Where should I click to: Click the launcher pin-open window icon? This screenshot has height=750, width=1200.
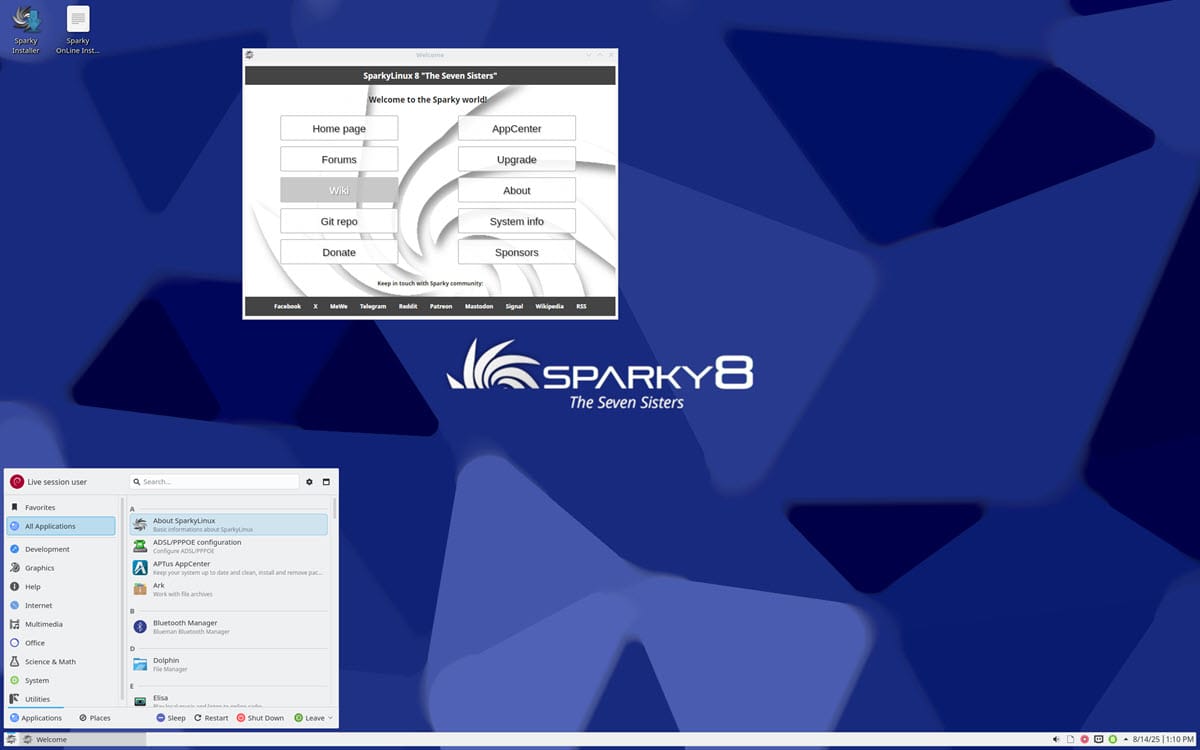(326, 482)
